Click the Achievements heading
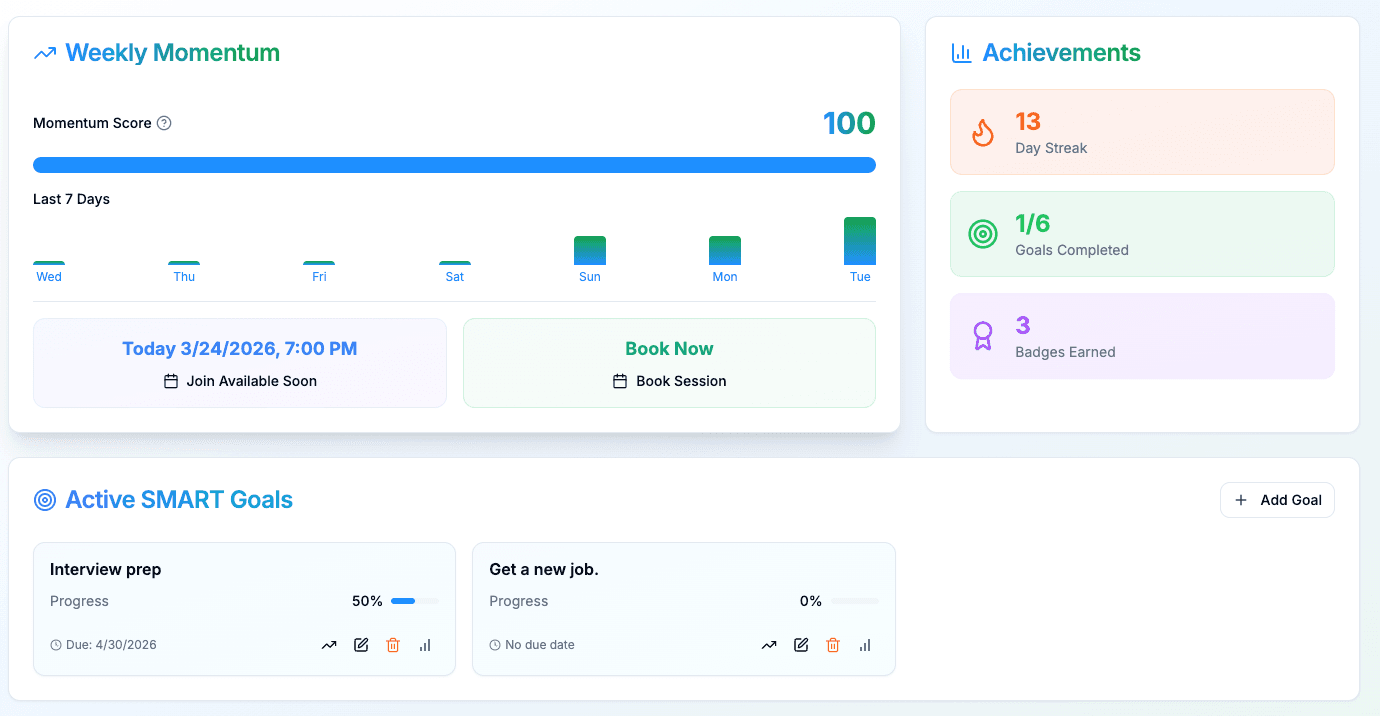The image size is (1380, 716). tap(1062, 53)
